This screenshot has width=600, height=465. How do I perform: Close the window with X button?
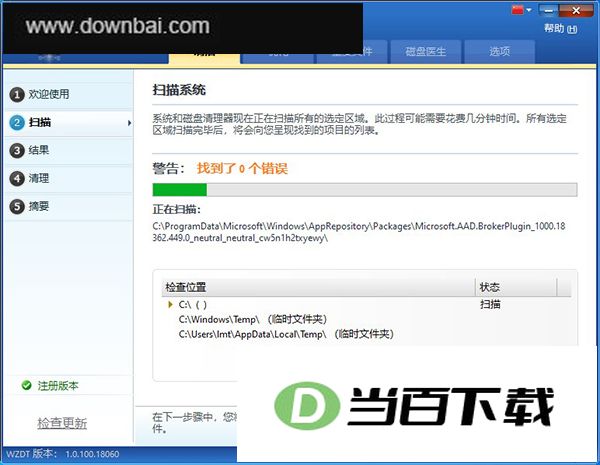[576, 11]
